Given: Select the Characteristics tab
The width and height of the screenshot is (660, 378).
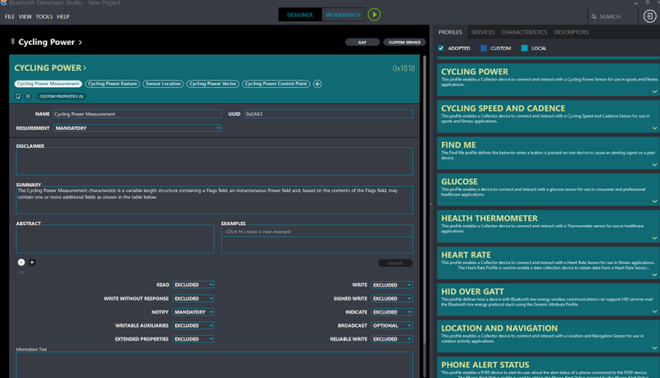Looking at the screenshot, I should 524,32.
